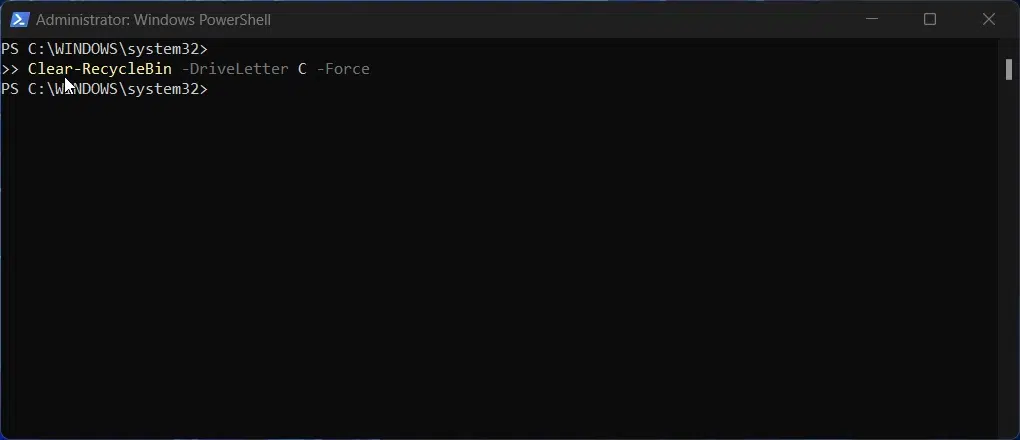Click system32 in the last prompt

pyautogui.click(x=163, y=89)
